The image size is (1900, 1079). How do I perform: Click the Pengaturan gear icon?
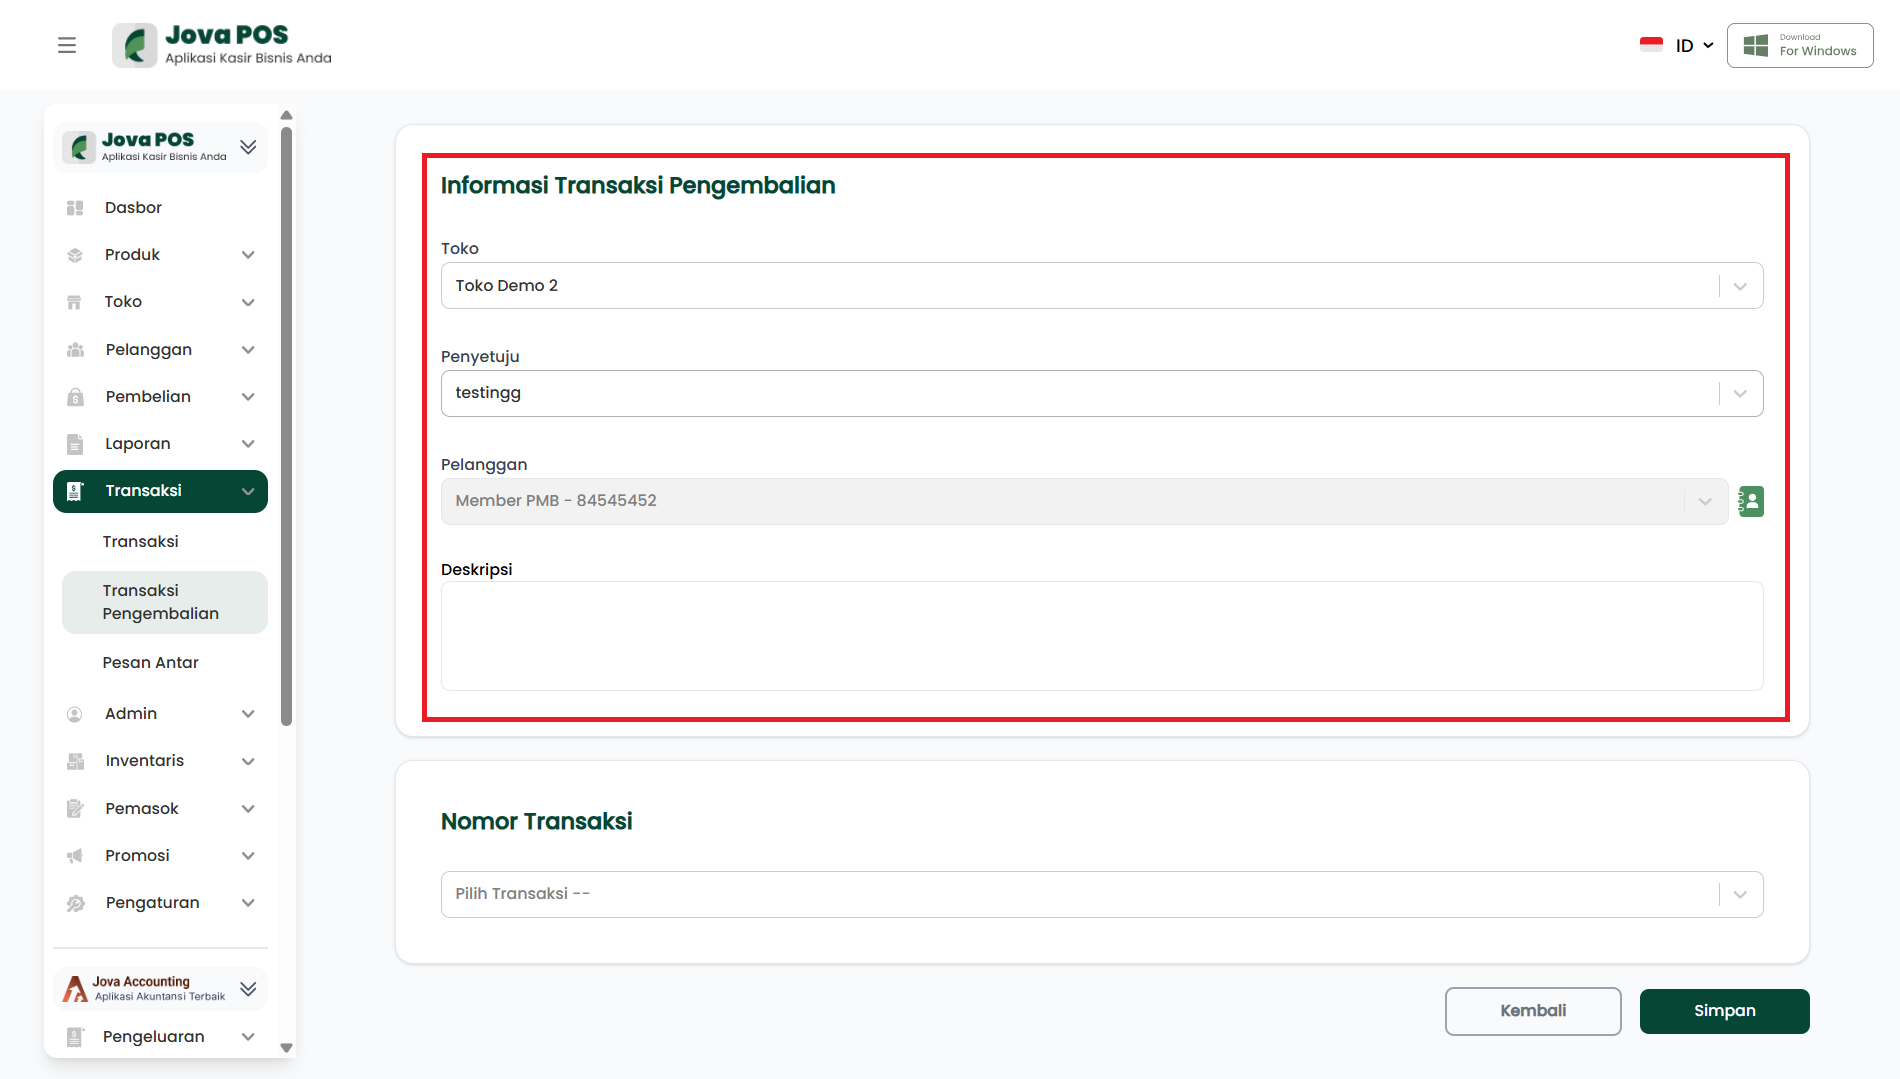pos(75,903)
